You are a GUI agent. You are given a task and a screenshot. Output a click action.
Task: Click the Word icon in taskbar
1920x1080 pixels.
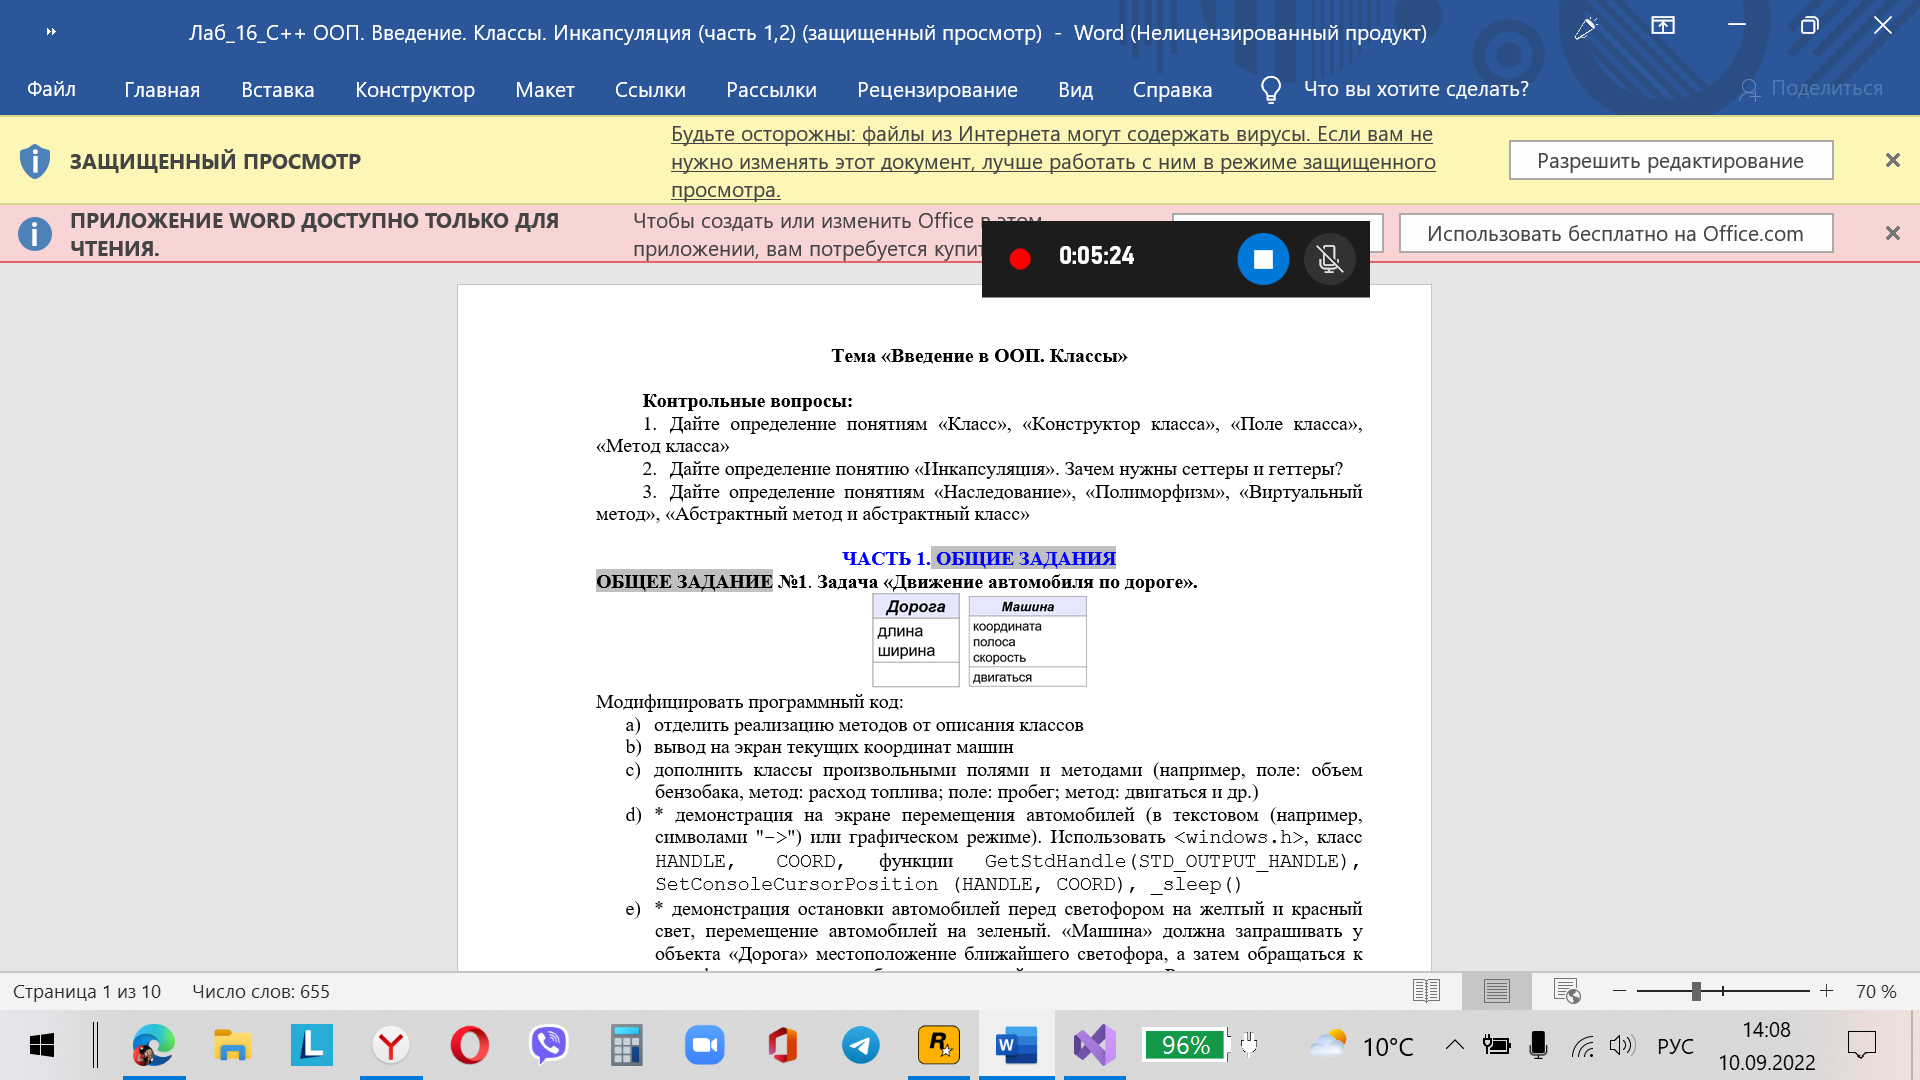(x=1017, y=1046)
